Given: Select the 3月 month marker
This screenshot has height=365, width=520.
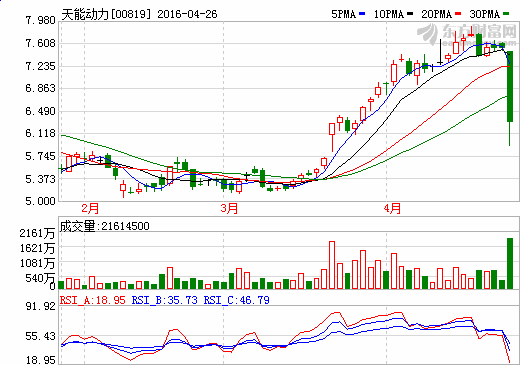Looking at the screenshot, I should point(229,208).
